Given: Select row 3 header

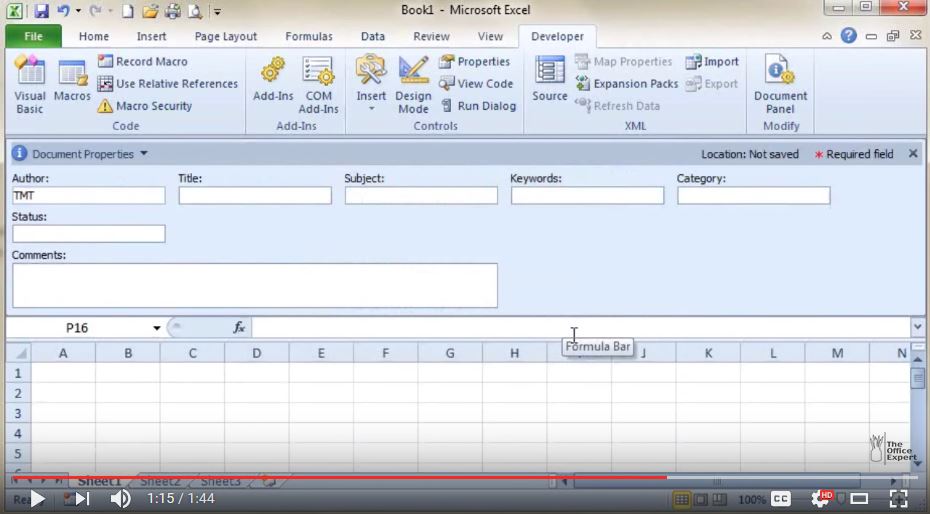Looking at the screenshot, I should coord(18,413).
